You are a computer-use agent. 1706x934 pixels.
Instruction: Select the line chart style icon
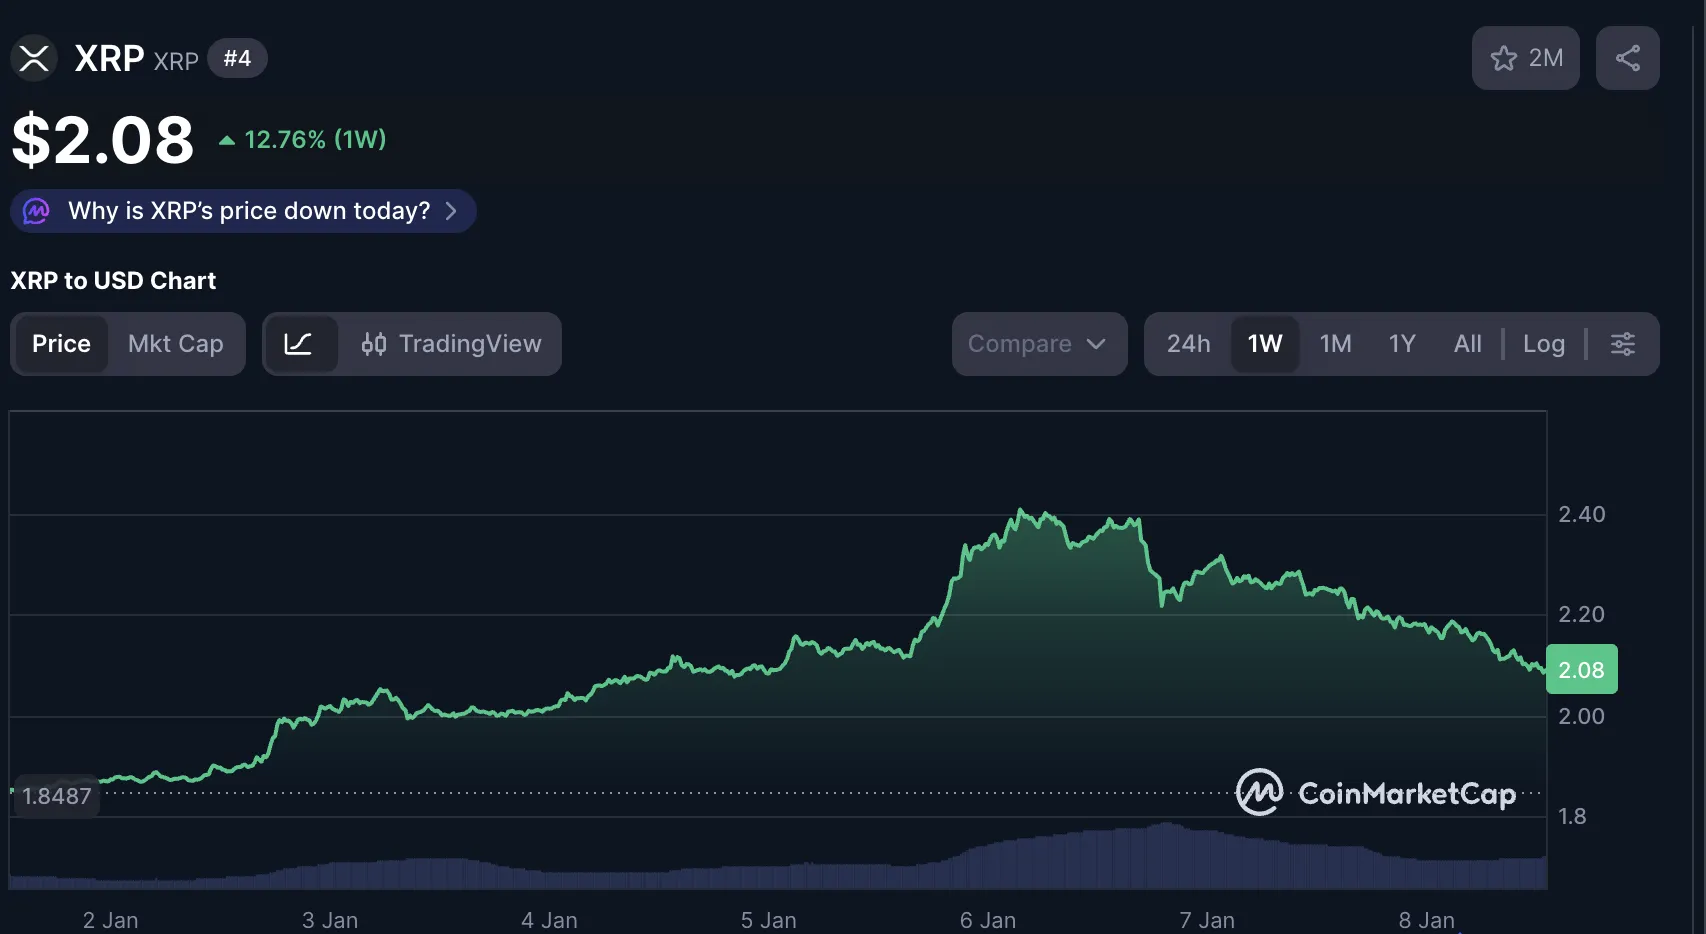click(302, 344)
